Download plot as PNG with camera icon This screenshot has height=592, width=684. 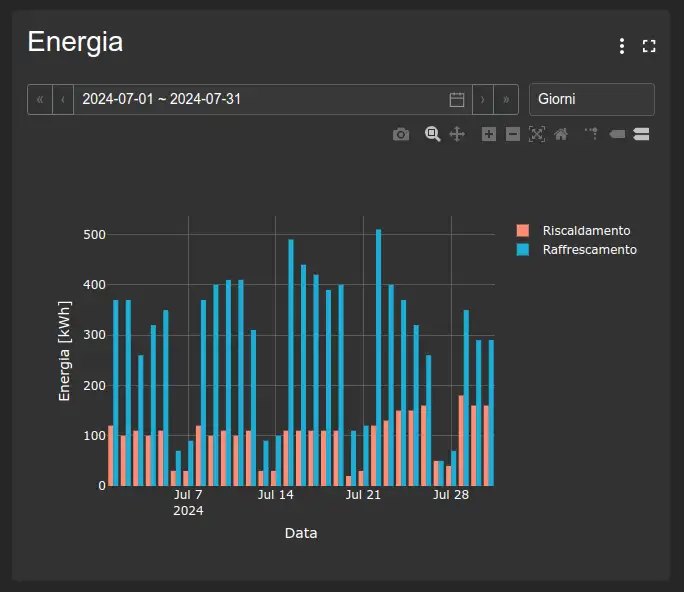pyautogui.click(x=401, y=134)
